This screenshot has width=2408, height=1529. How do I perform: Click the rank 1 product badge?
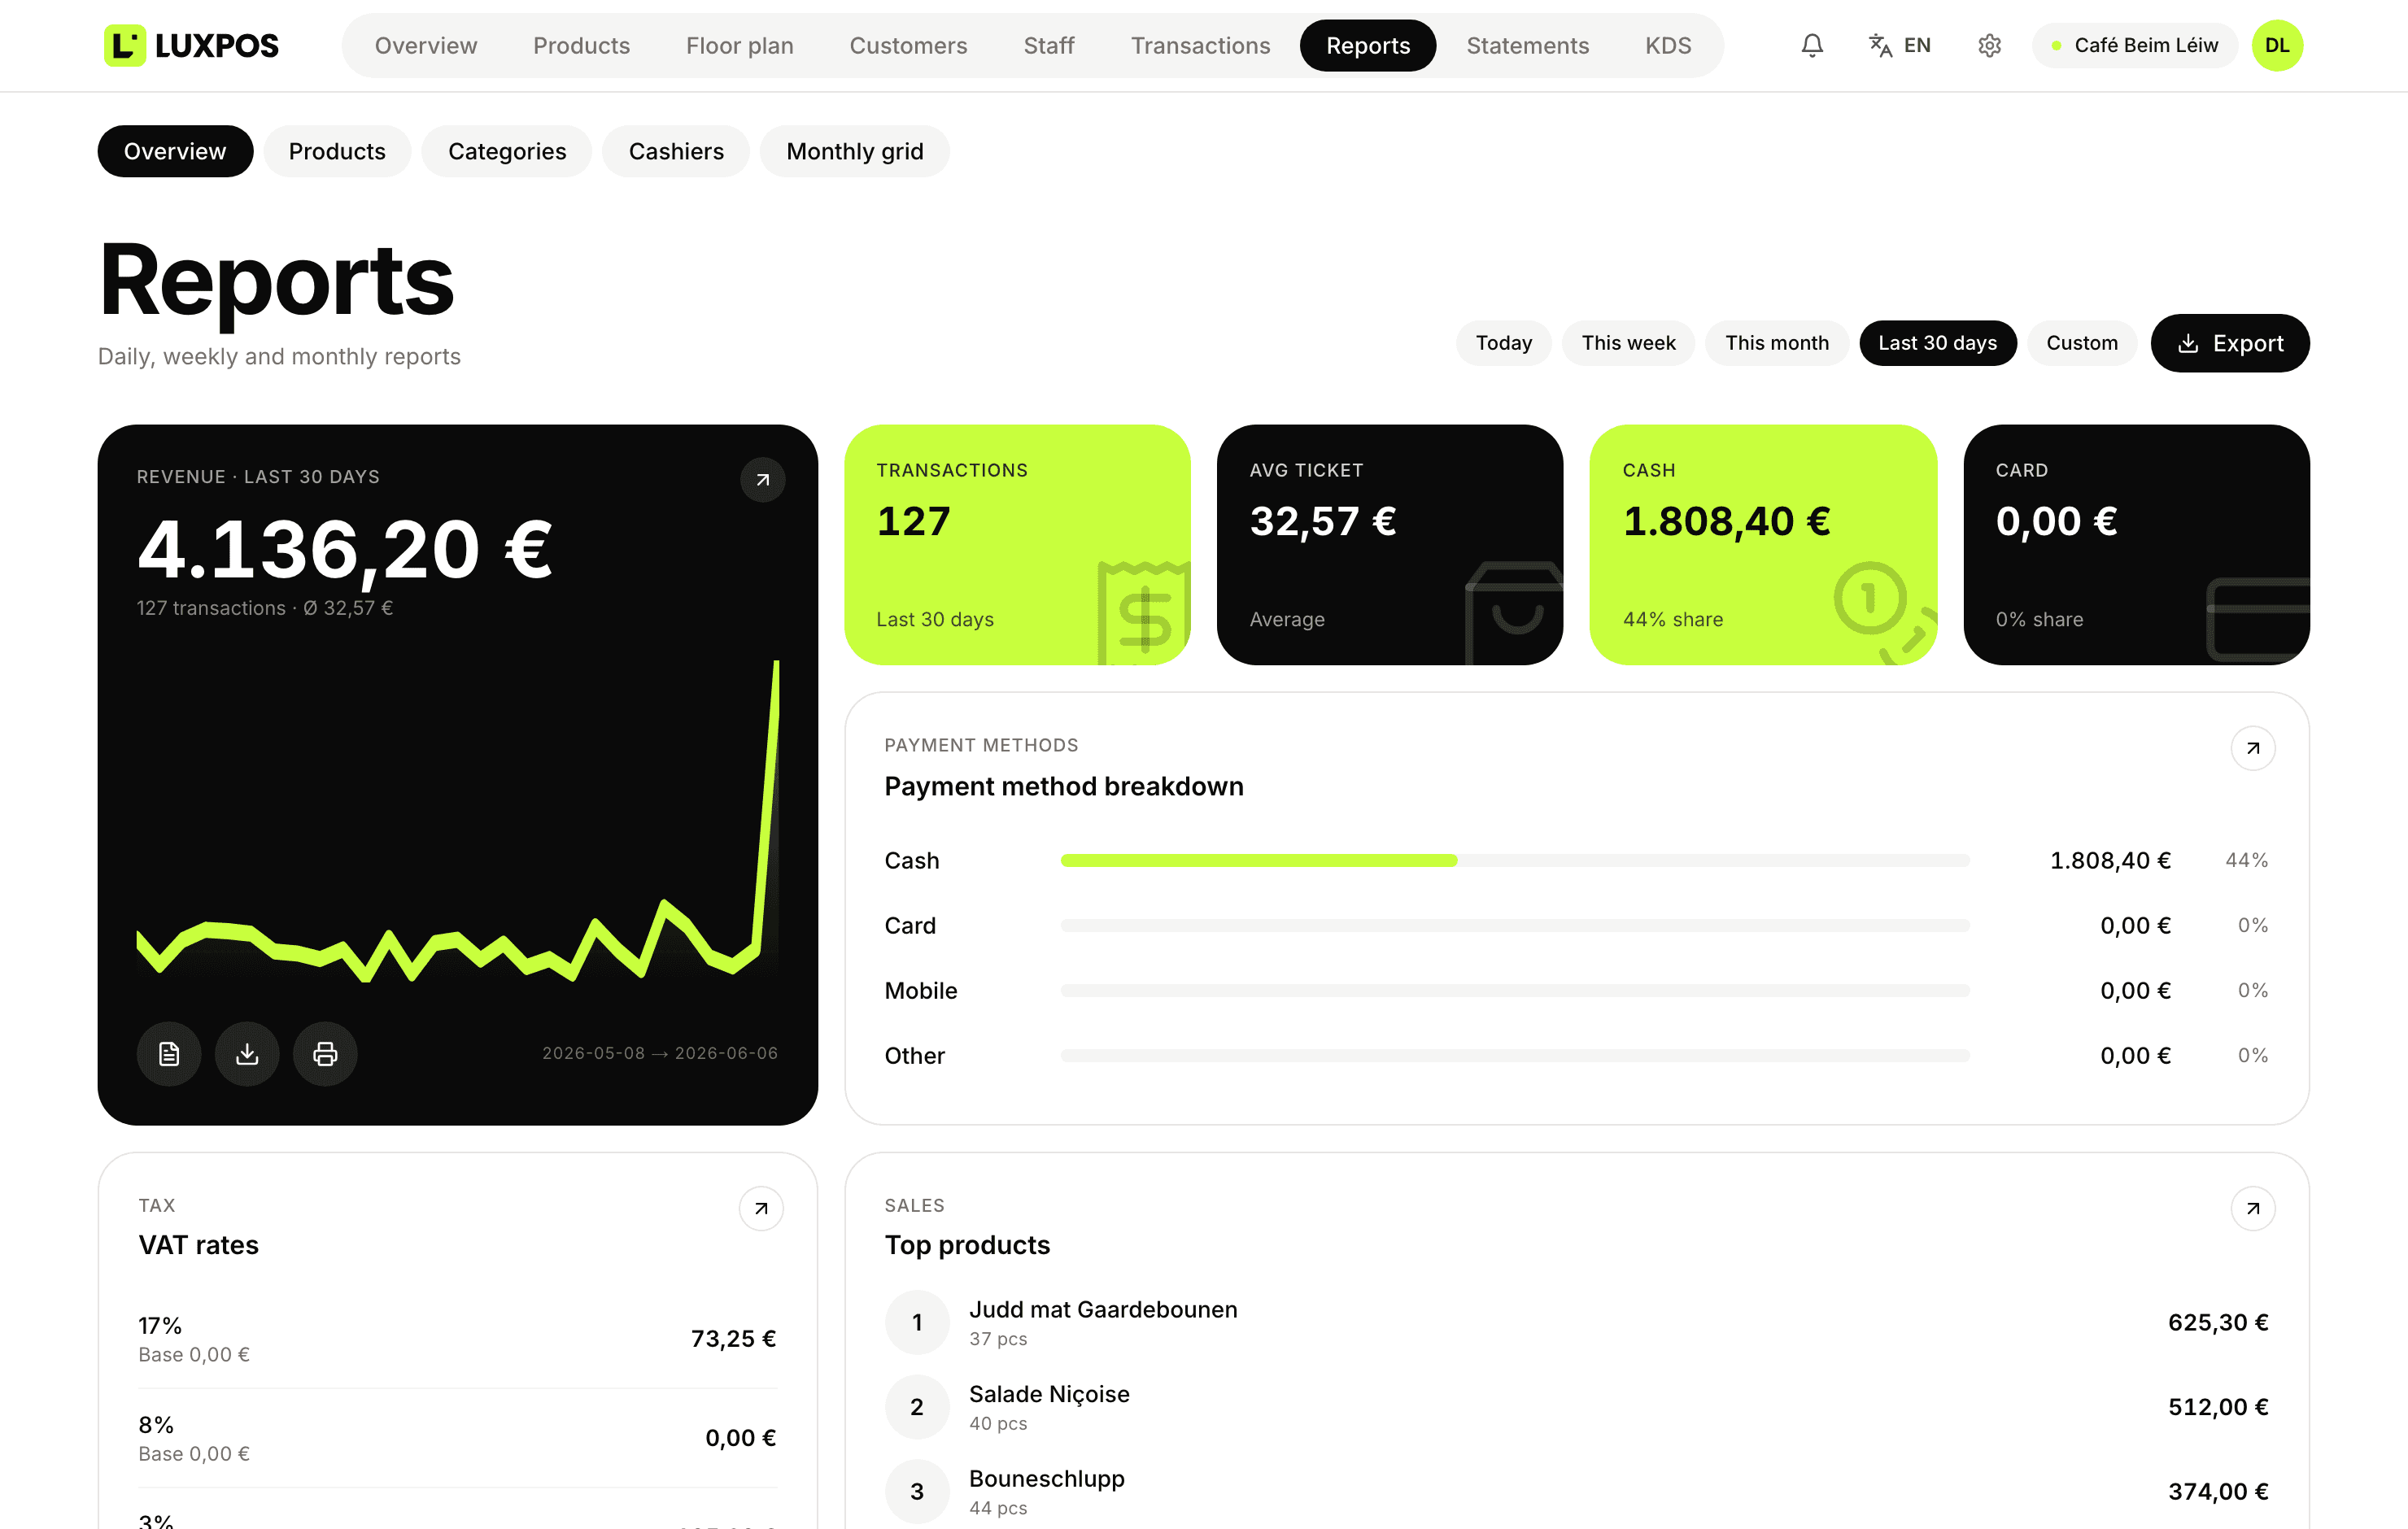coord(917,1322)
